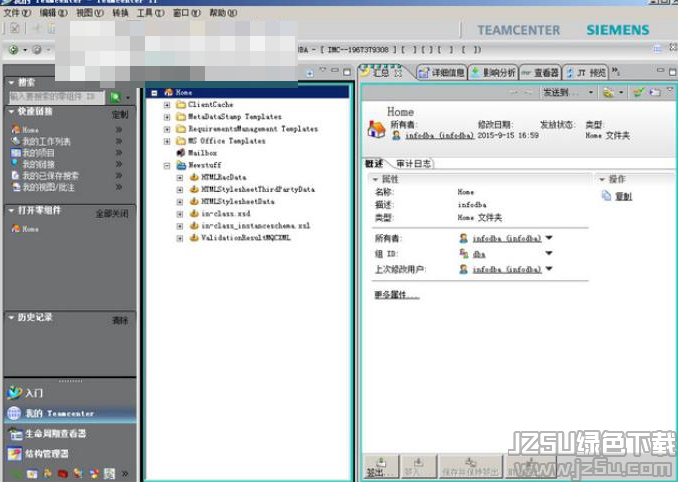Collapse the 搜索 section
The width and height of the screenshot is (678, 482).
point(12,82)
